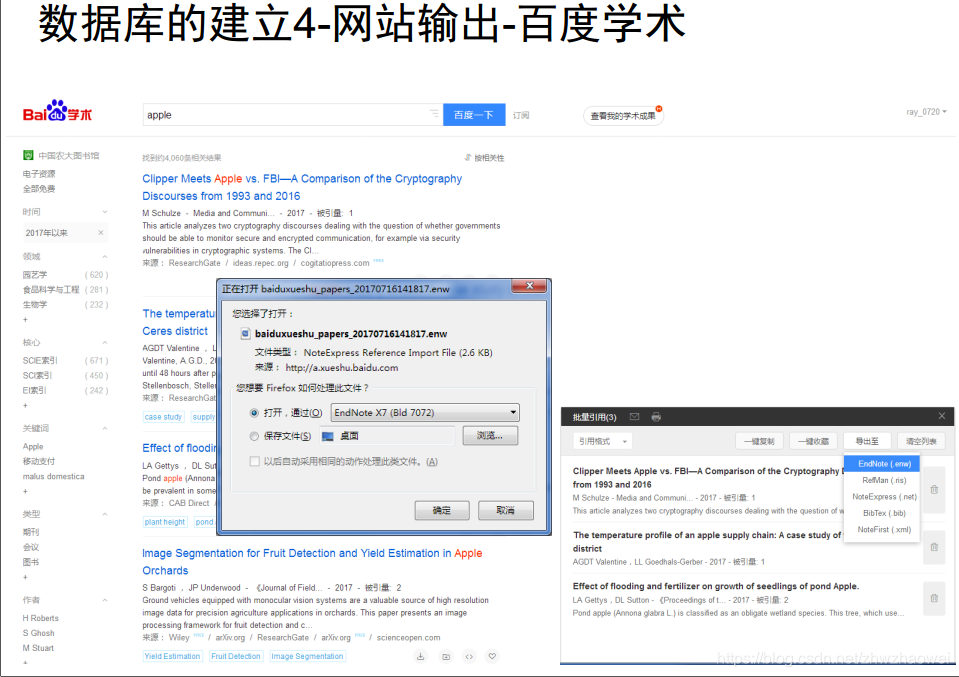Choose NoteExpress (.net) export option
The height and width of the screenshot is (677, 959).
884,497
